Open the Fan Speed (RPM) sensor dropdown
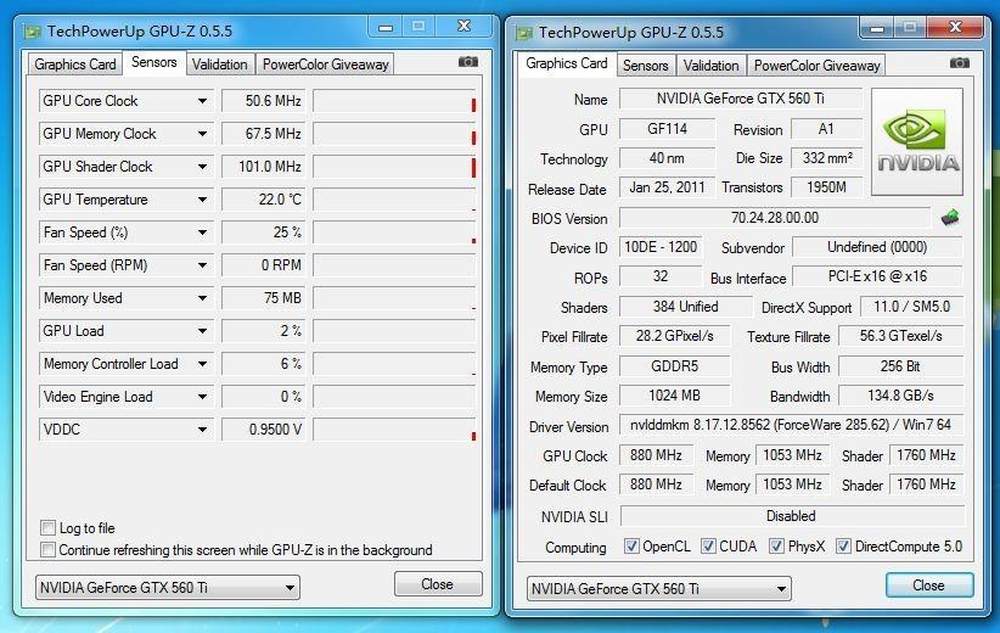1000x633 pixels. pos(202,265)
